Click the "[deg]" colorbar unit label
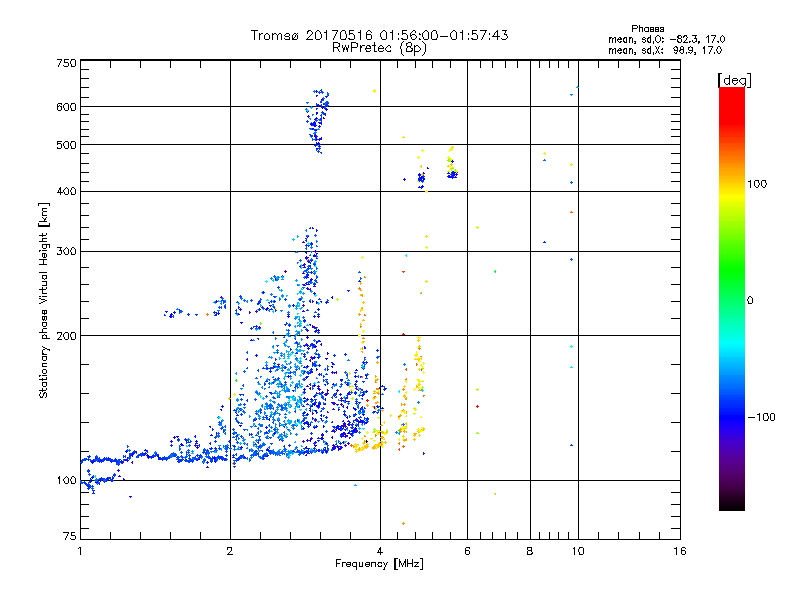The width and height of the screenshot is (800, 600). tap(734, 80)
